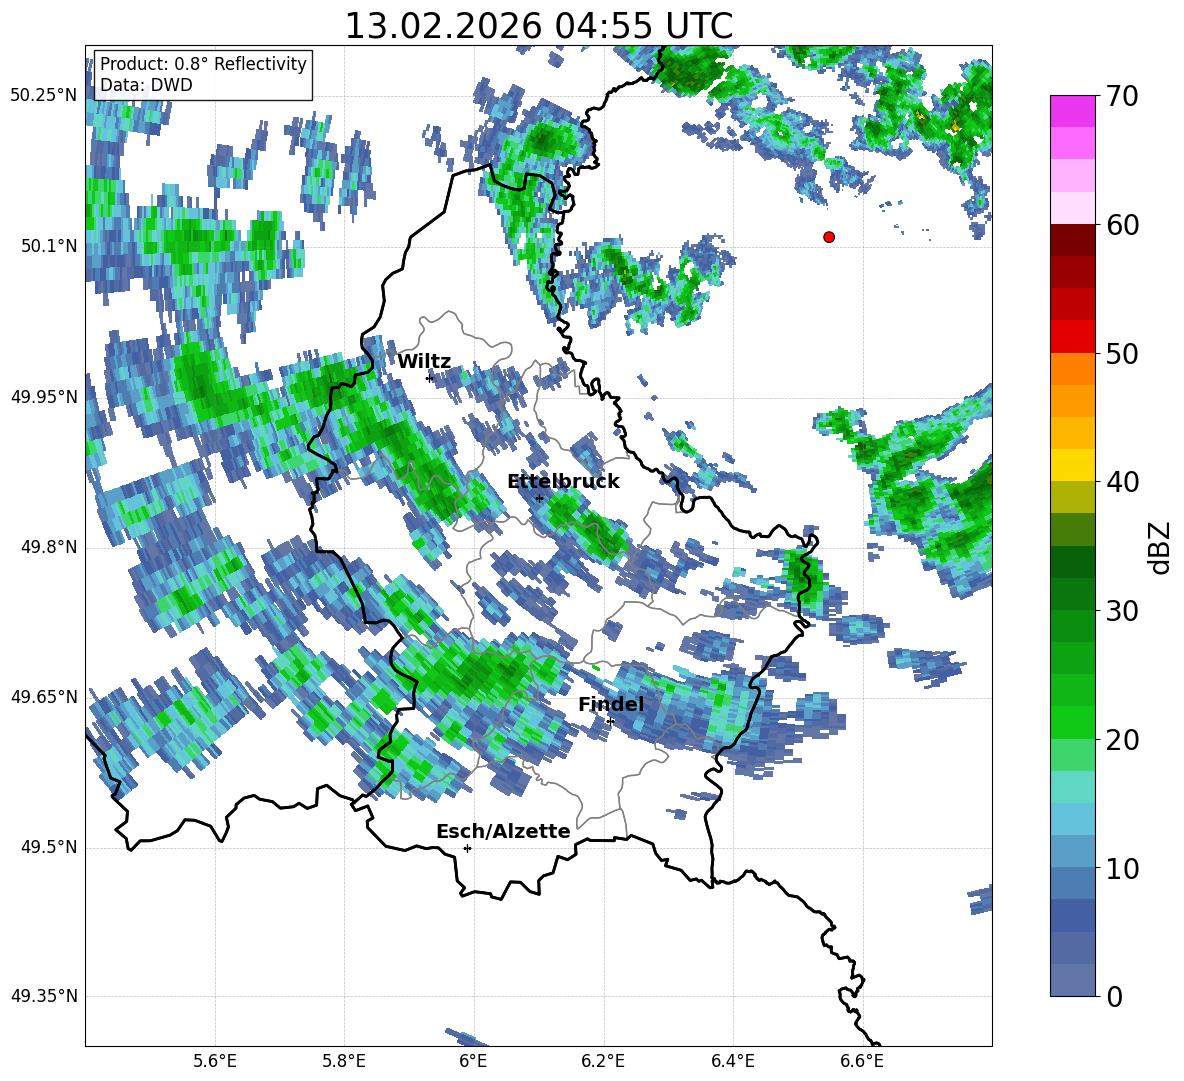Click the 49.35°N latitude label
The height and width of the screenshot is (1081, 1184).
pyautogui.click(x=44, y=996)
